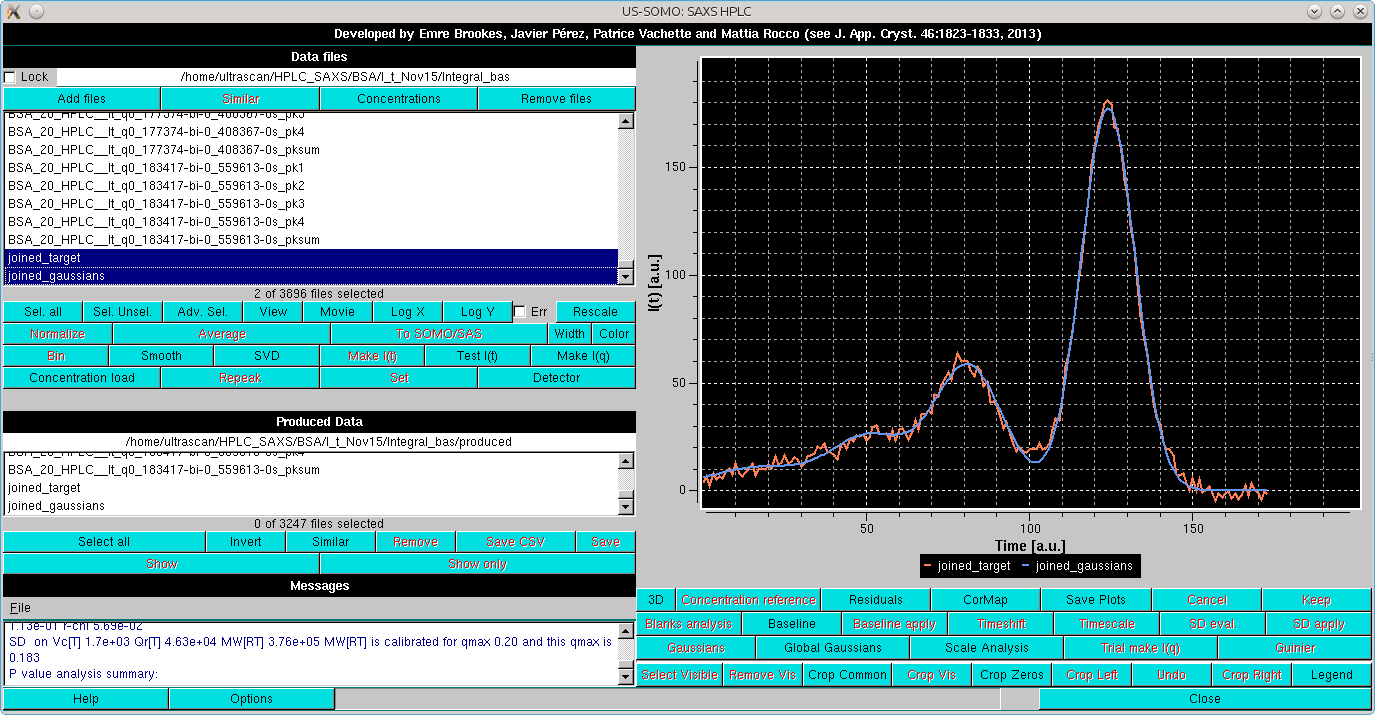
Task: Click the Cancel button
Action: click(1207, 600)
